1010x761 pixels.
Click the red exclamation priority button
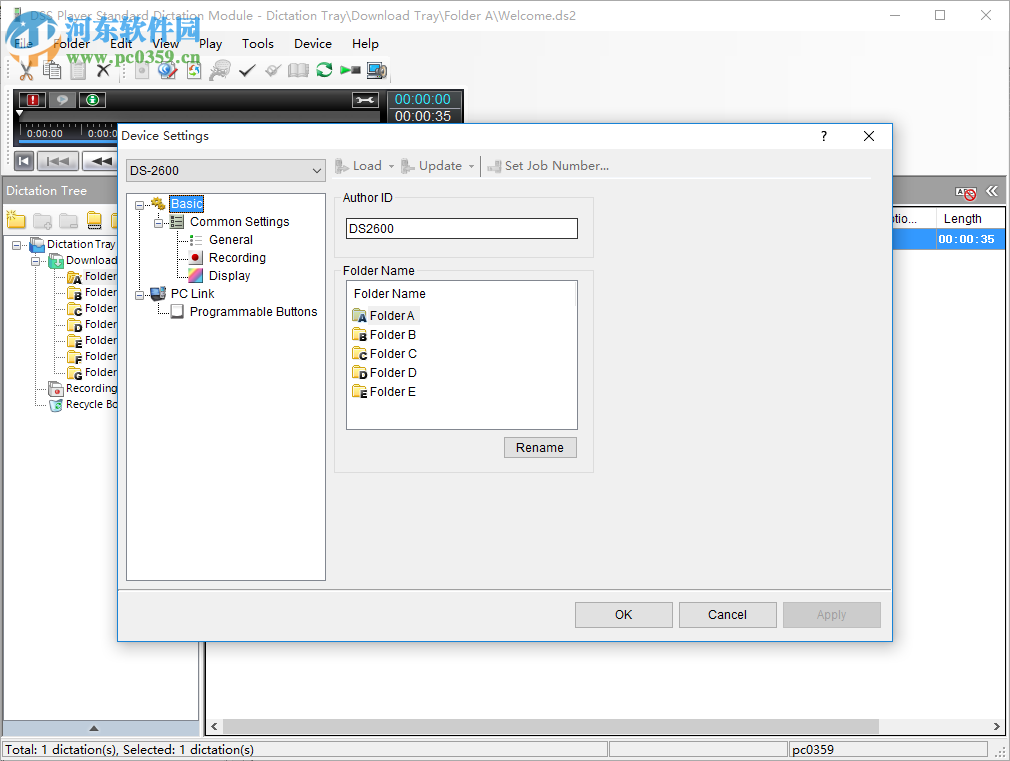[x=32, y=100]
